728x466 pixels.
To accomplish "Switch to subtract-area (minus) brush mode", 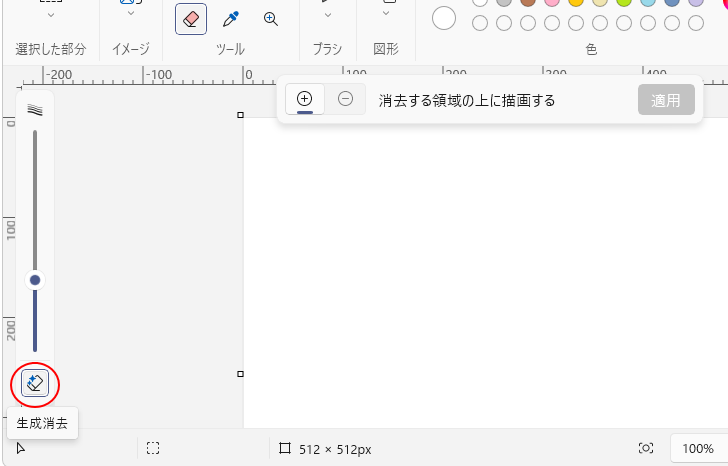I will (345, 99).
